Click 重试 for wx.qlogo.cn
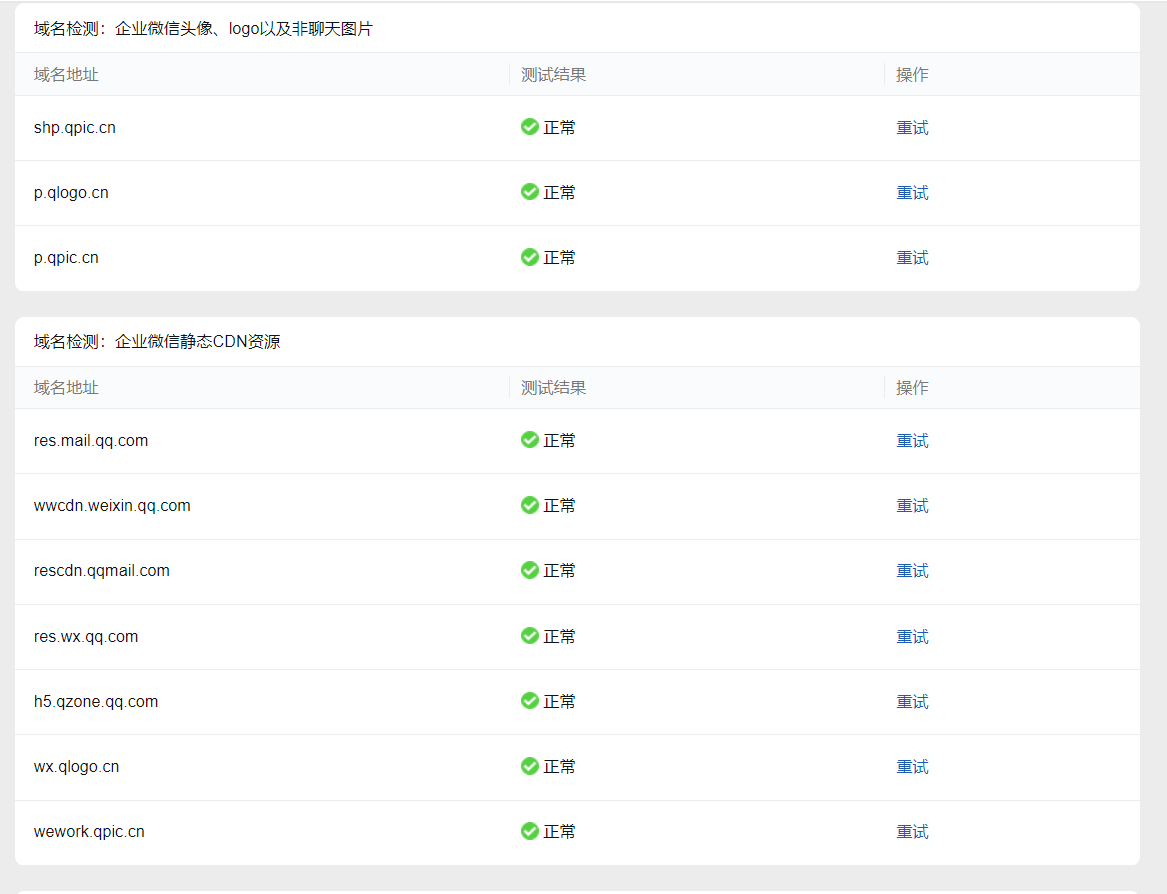 (x=912, y=767)
